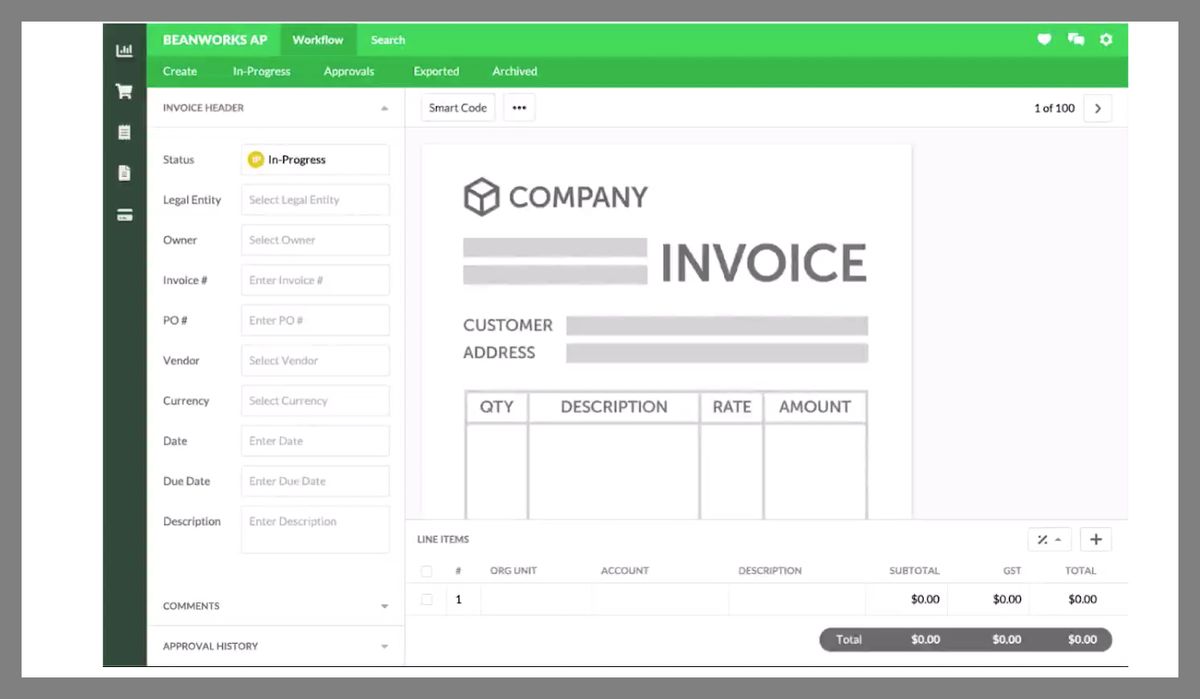Viewport: 1200px width, 699px height.
Task: Open the In-Progress submenu tab
Action: point(262,71)
